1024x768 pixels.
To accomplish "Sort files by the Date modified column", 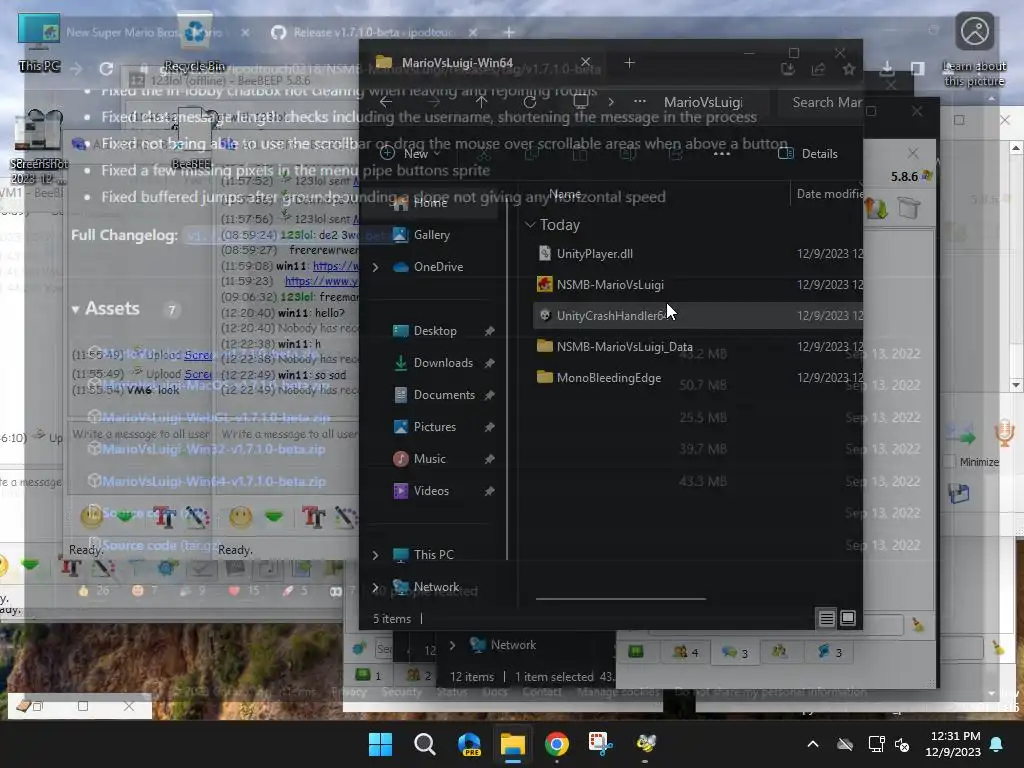I will [x=829, y=194].
